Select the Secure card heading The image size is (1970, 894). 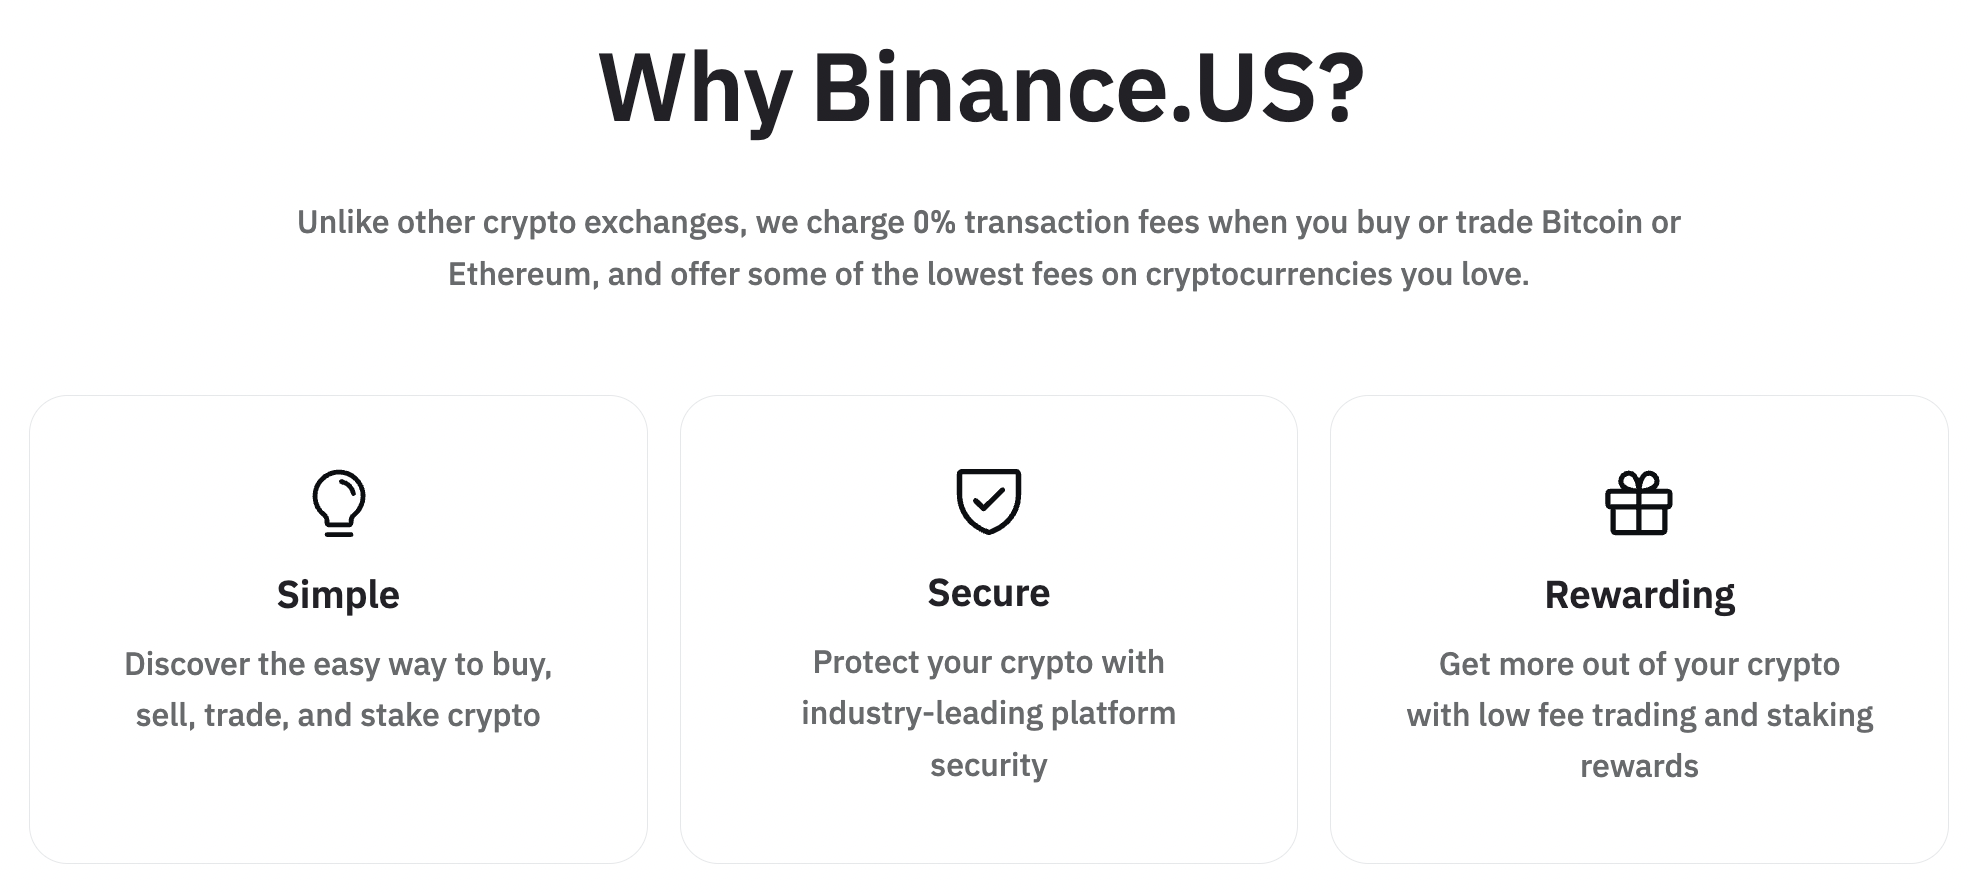click(989, 593)
